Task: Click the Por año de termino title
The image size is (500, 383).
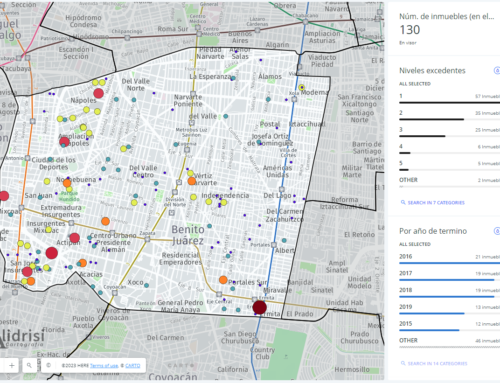Action: [x=433, y=231]
